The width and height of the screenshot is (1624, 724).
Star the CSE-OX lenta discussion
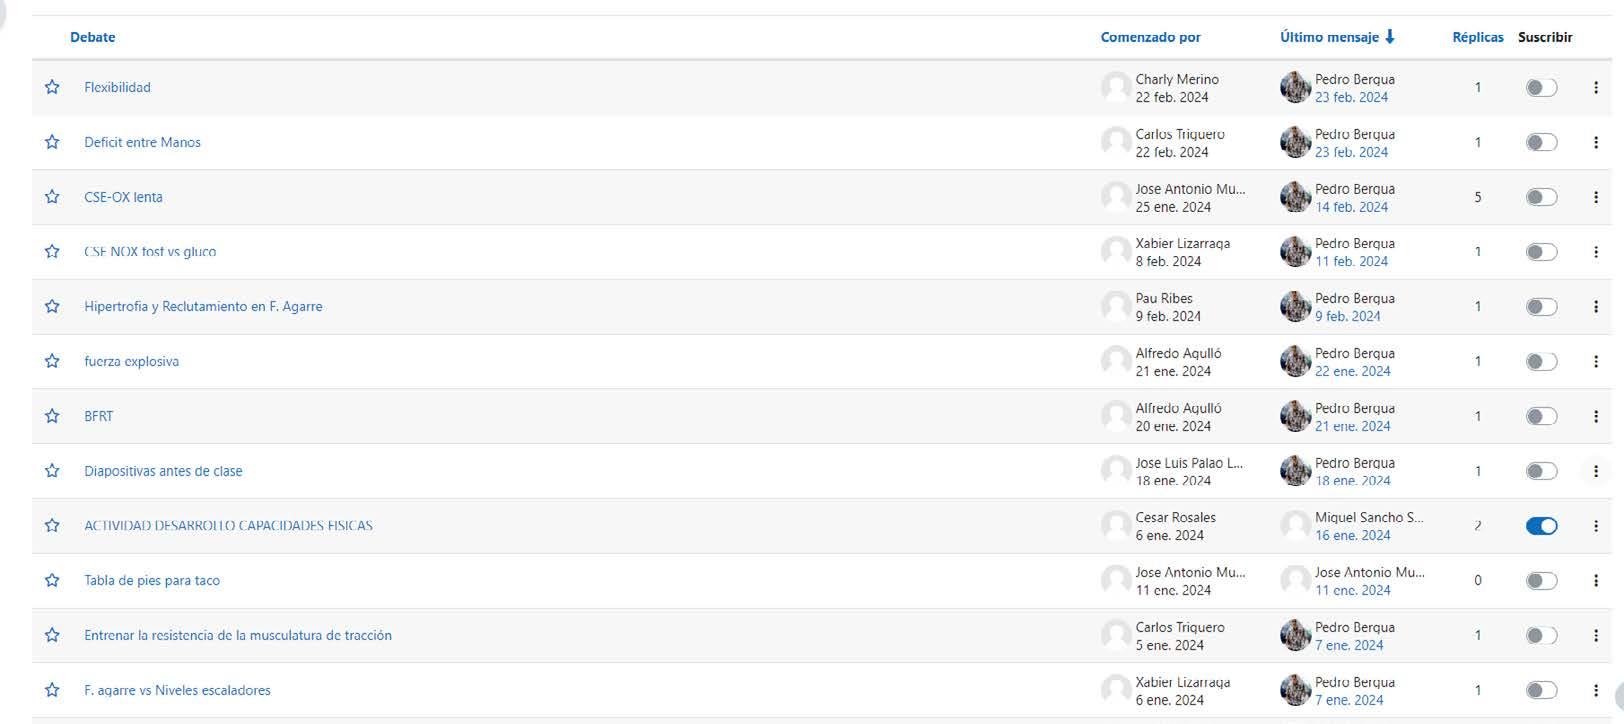52,197
